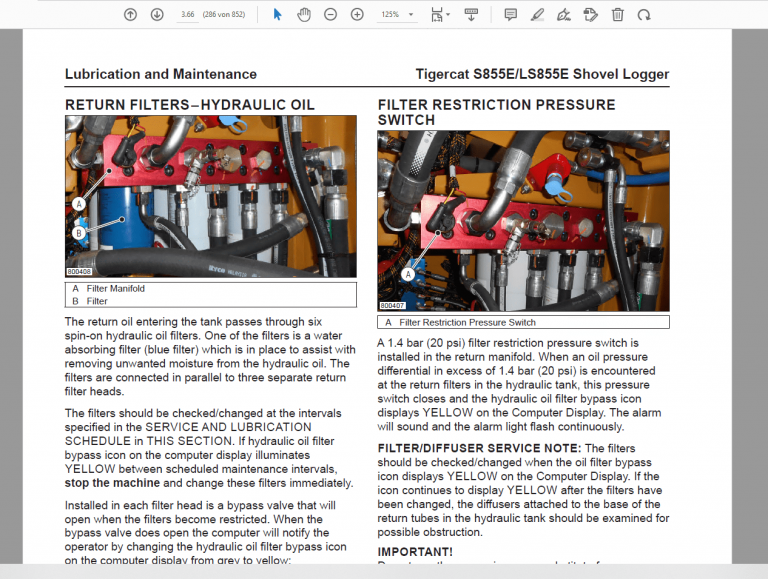Click the IMPORTANT! heading
The width and height of the screenshot is (768, 579).
[x=415, y=552]
